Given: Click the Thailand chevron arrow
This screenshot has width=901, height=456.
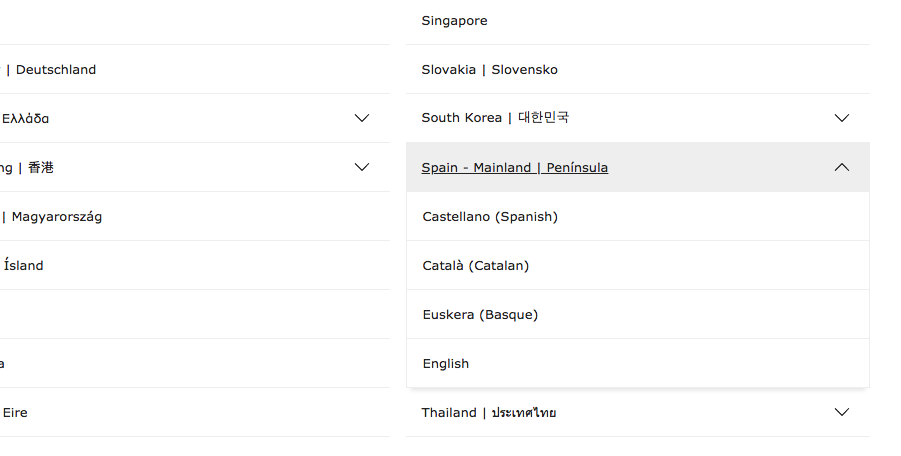Looking at the screenshot, I should (x=841, y=412).
